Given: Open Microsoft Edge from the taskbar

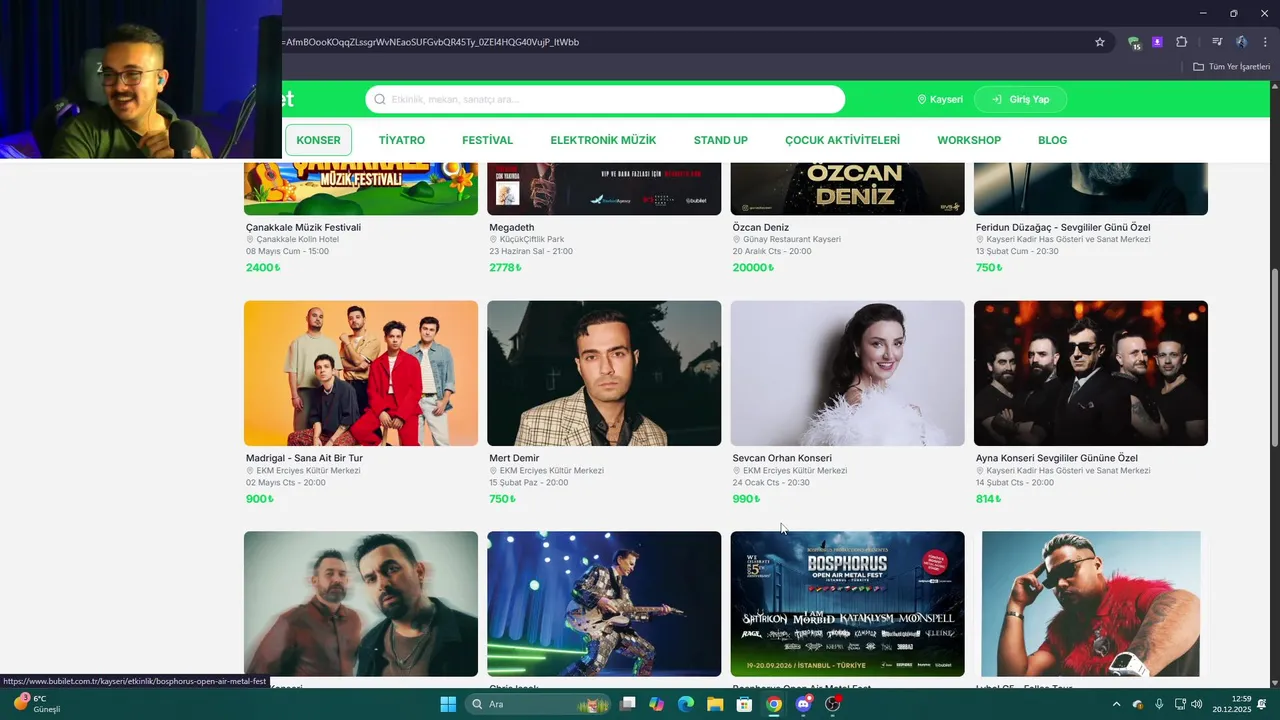Looking at the screenshot, I should 686,704.
